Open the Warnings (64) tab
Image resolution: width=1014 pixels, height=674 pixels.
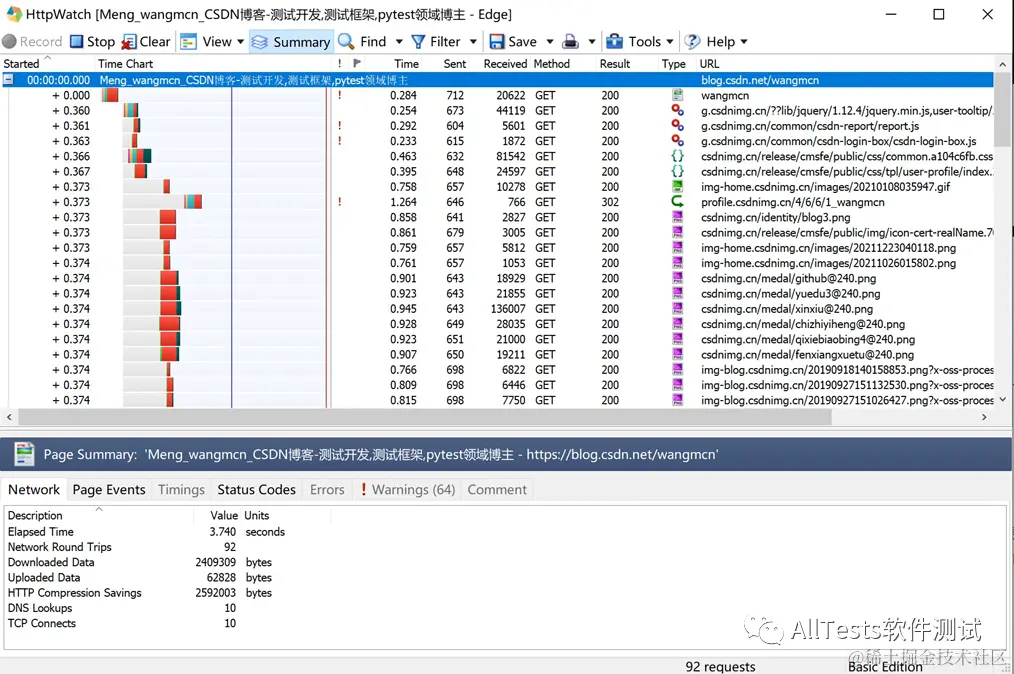coord(407,490)
